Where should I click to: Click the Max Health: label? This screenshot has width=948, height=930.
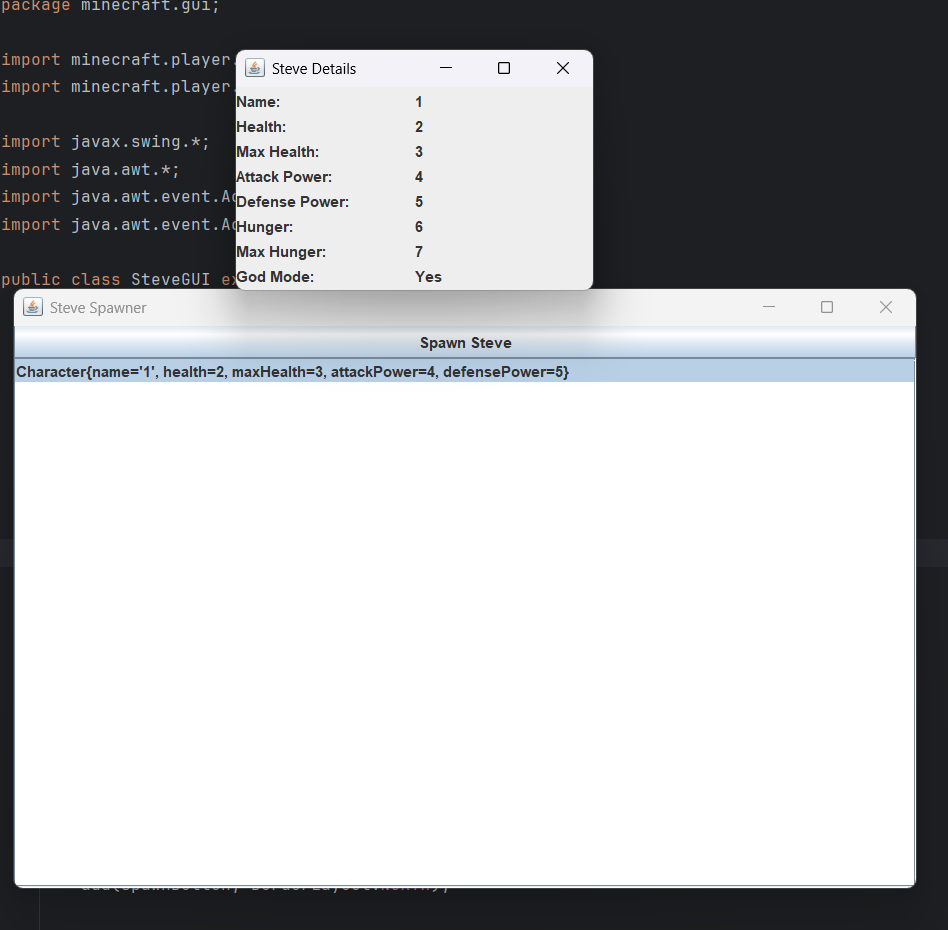278,152
